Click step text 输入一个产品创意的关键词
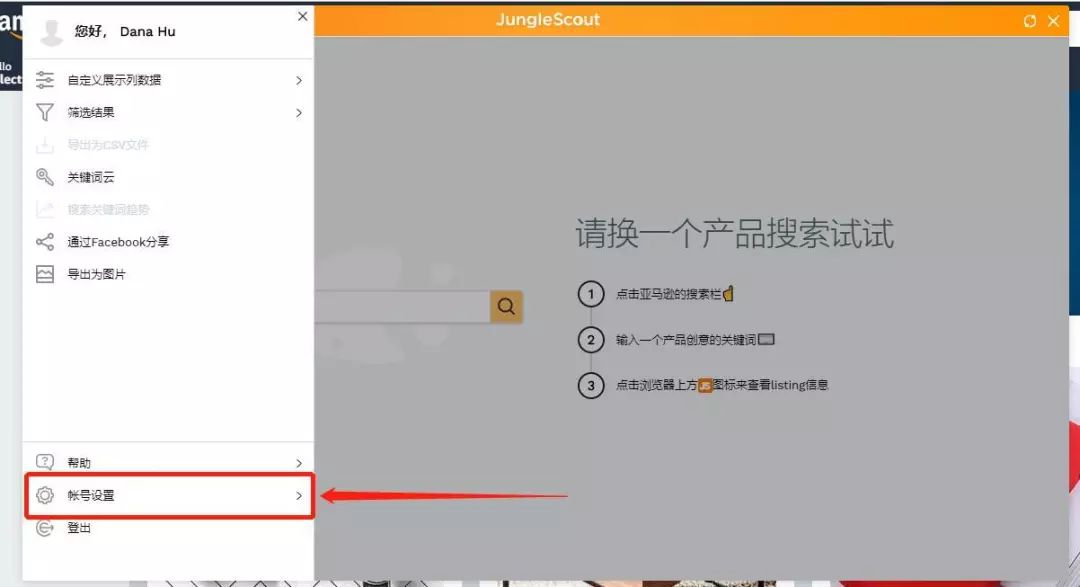 [x=685, y=340]
